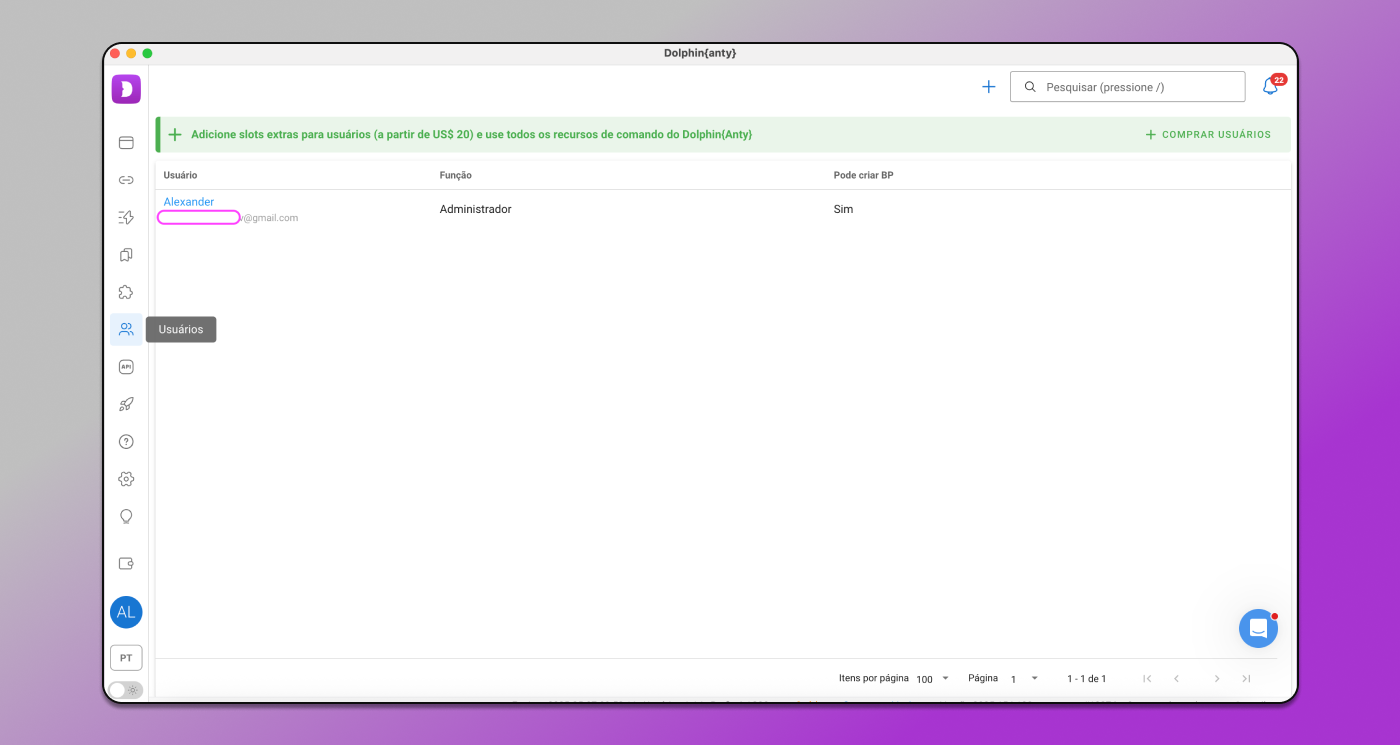Click the Usuário column header

181,175
